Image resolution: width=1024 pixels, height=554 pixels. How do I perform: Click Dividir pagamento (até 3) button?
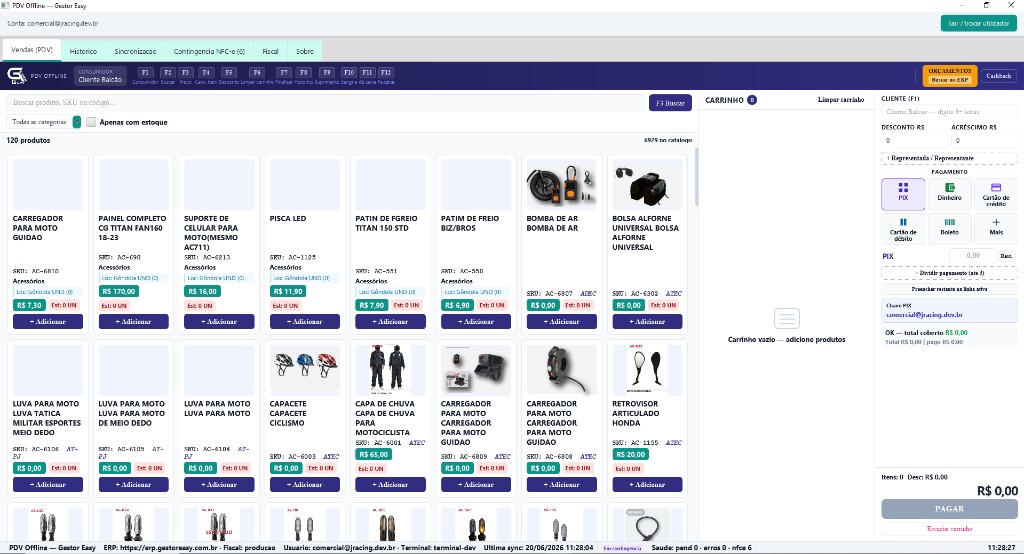[x=949, y=273]
